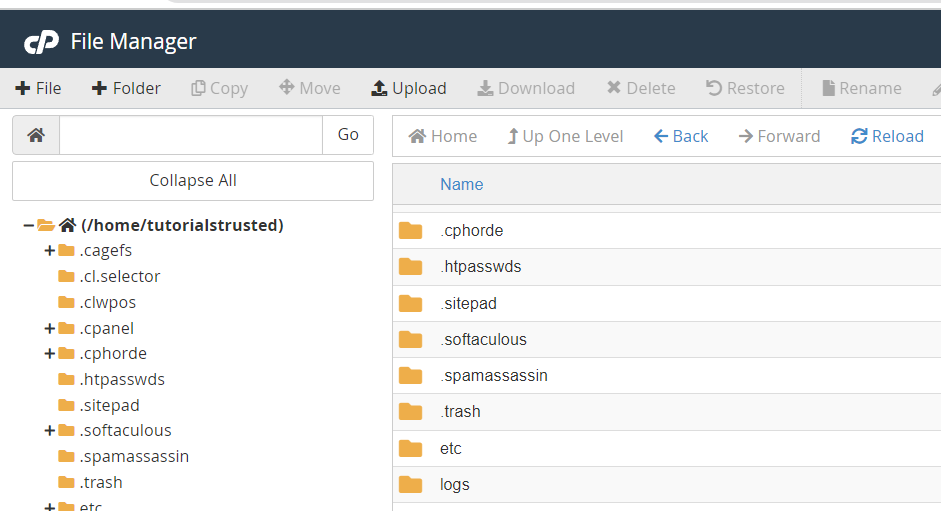This screenshot has width=941, height=511.
Task: Click the cPanel logo icon
Action: coord(41,42)
